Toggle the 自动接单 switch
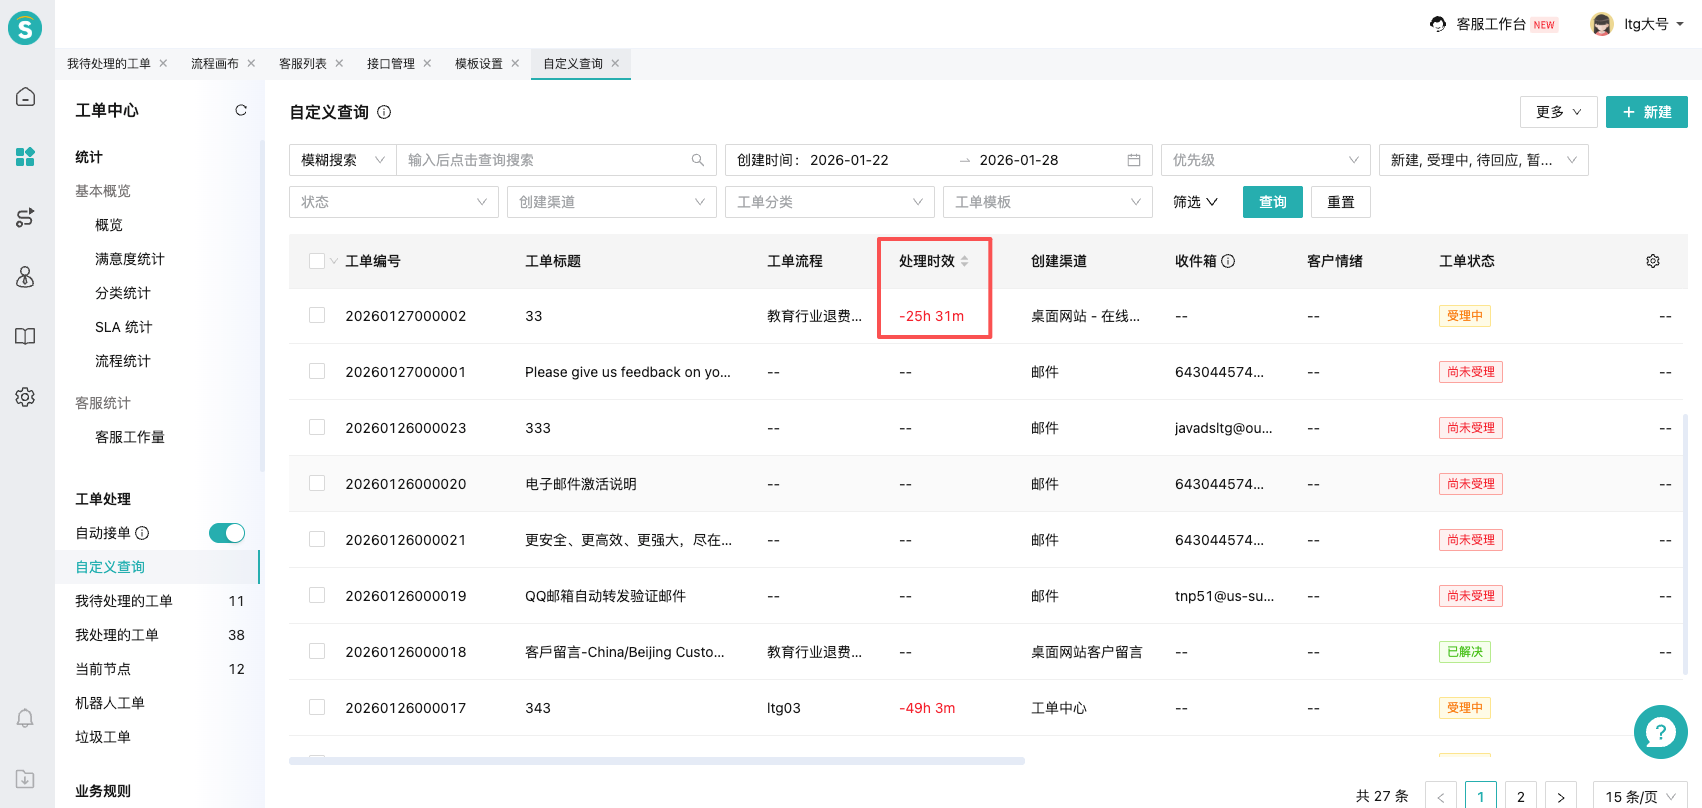Viewport: 1702px width, 808px height. pos(227,533)
